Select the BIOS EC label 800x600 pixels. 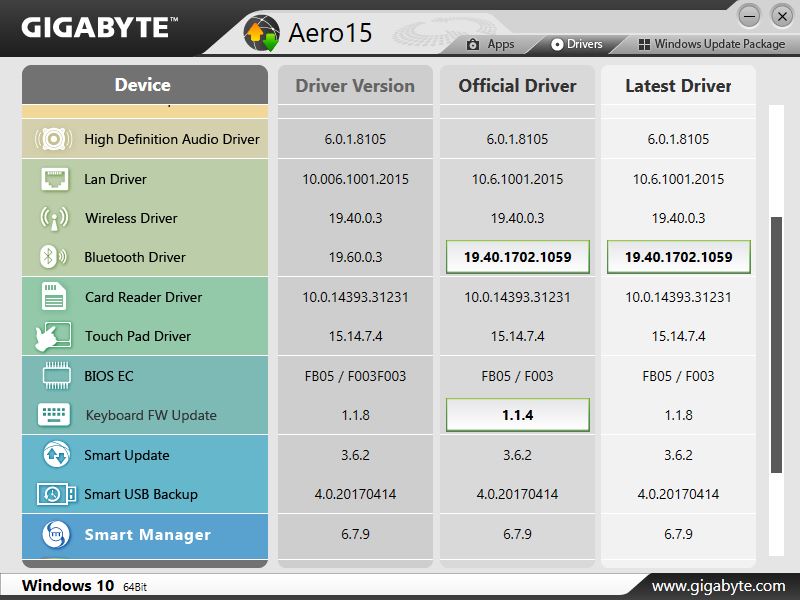pos(109,377)
